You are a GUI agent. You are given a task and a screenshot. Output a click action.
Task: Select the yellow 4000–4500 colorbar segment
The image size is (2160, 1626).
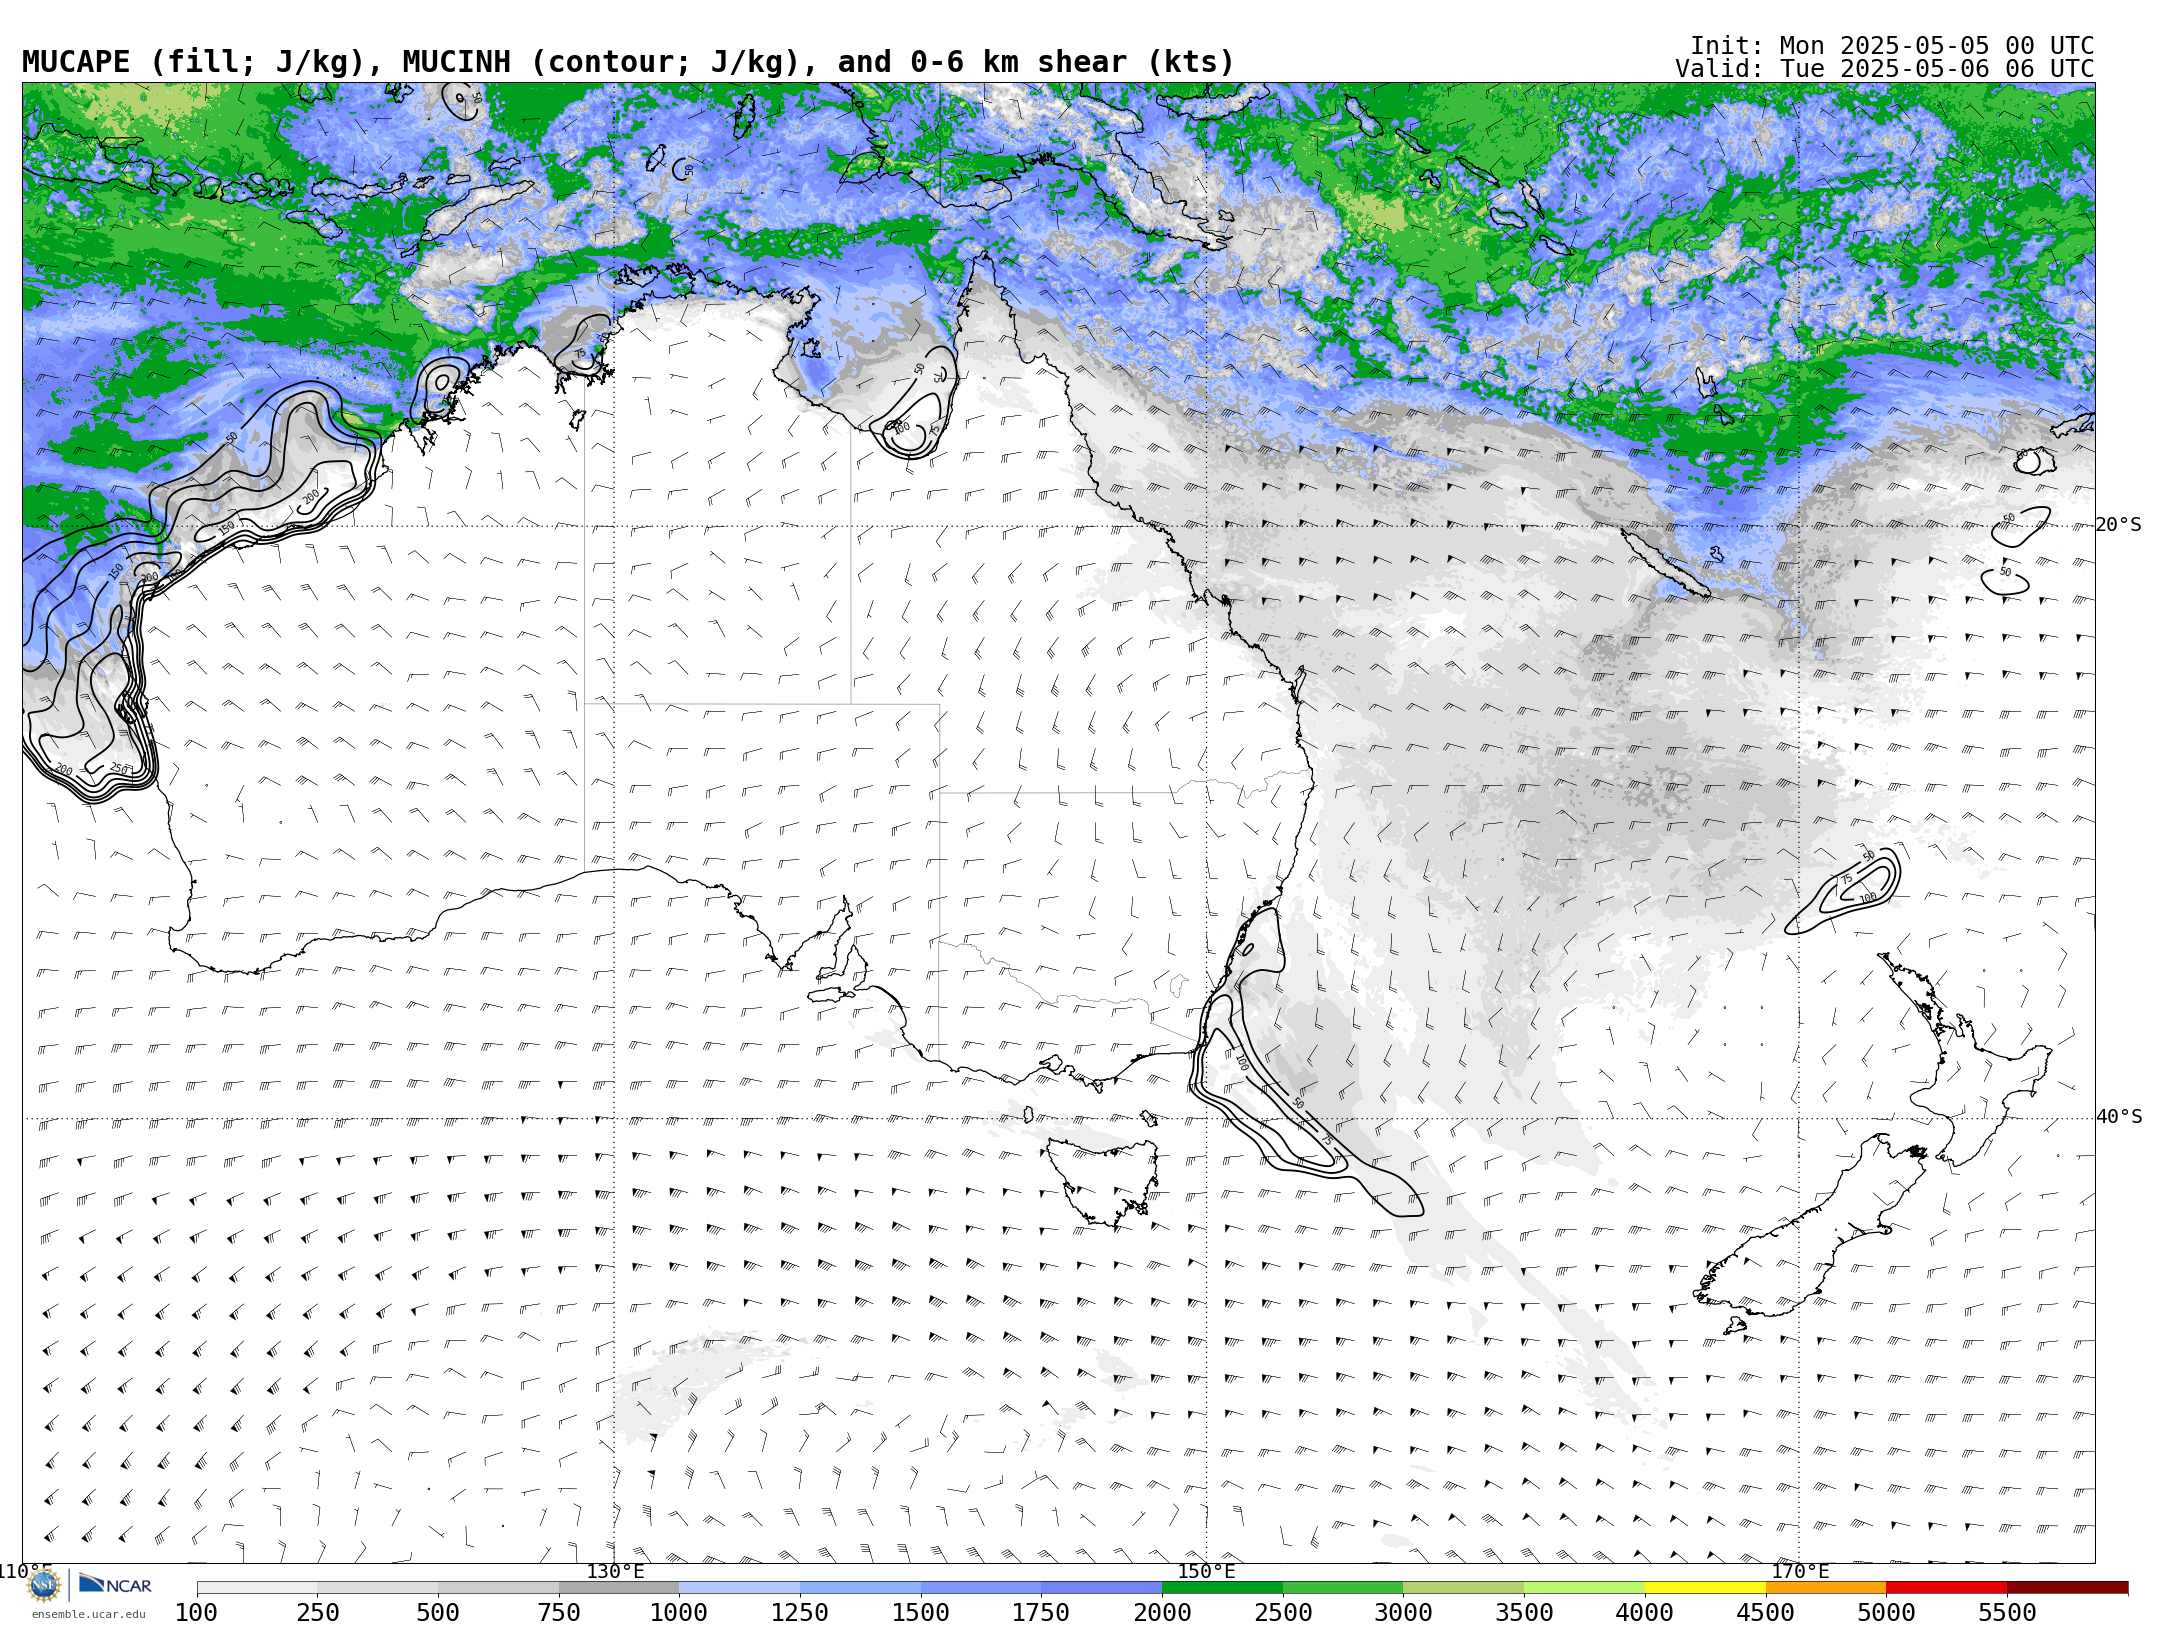[x=1705, y=1588]
